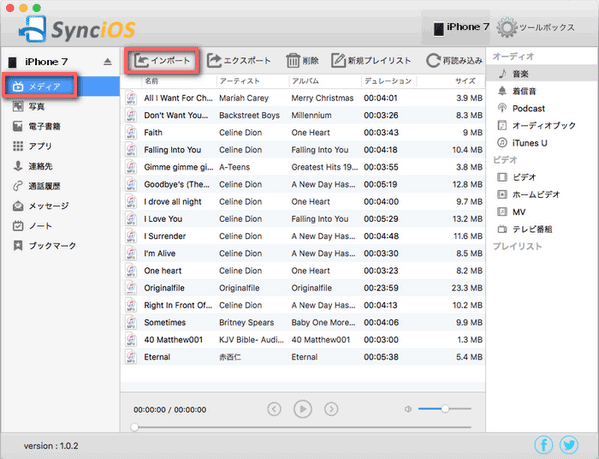This screenshot has width=599, height=459.
Task: Click the インポート import button
Action: tap(162, 61)
